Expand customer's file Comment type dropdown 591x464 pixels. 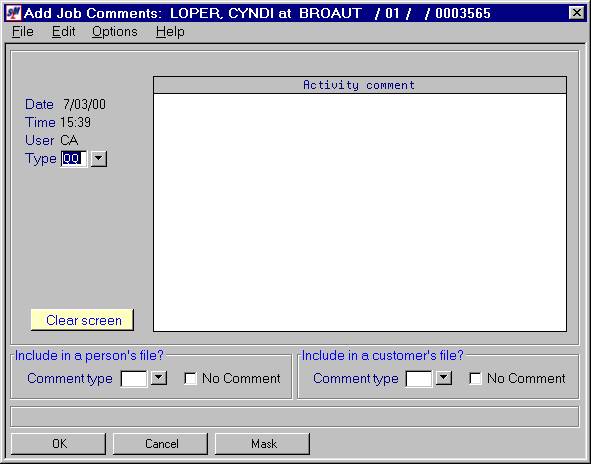444,378
